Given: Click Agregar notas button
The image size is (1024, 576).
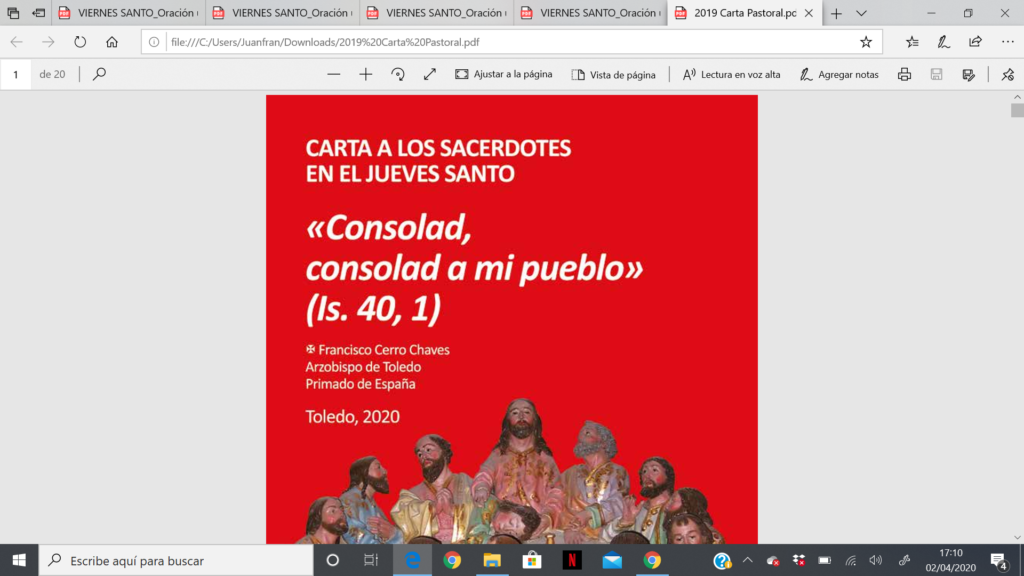Looking at the screenshot, I should tap(839, 74).
